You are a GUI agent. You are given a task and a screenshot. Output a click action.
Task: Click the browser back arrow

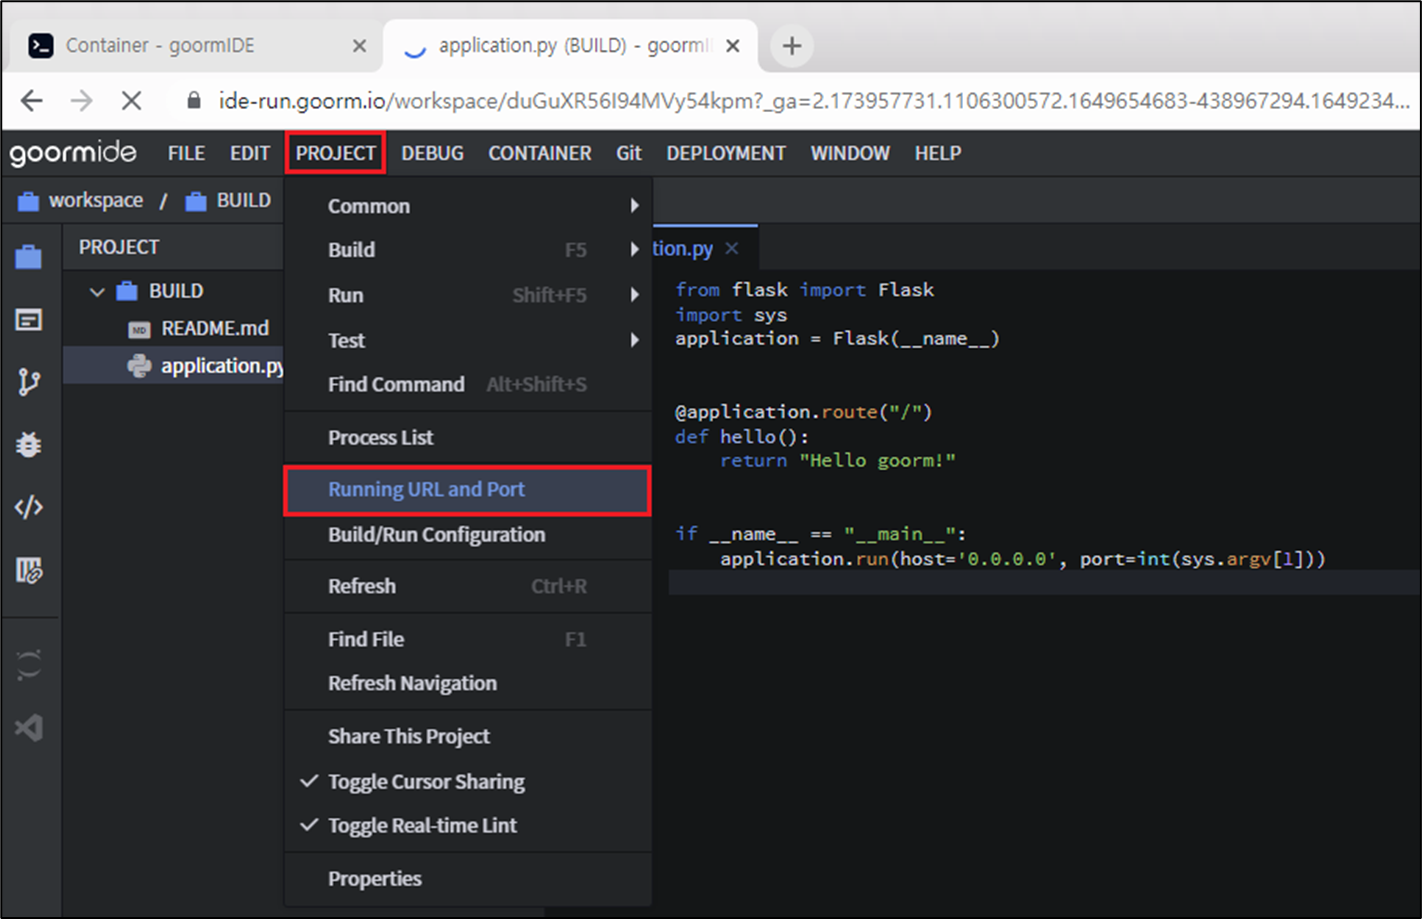point(32,100)
